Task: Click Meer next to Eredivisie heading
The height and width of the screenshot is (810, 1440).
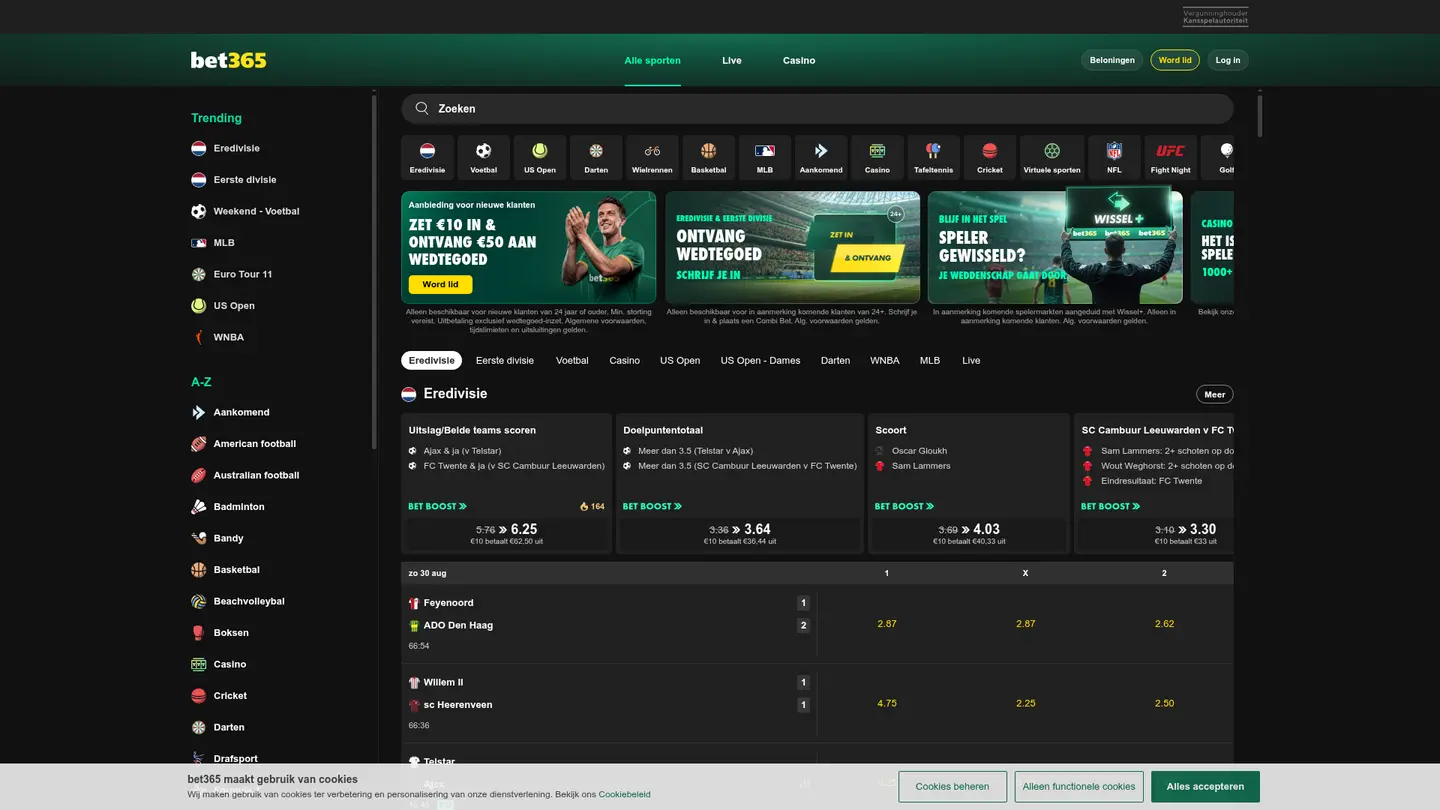Action: [1215, 394]
